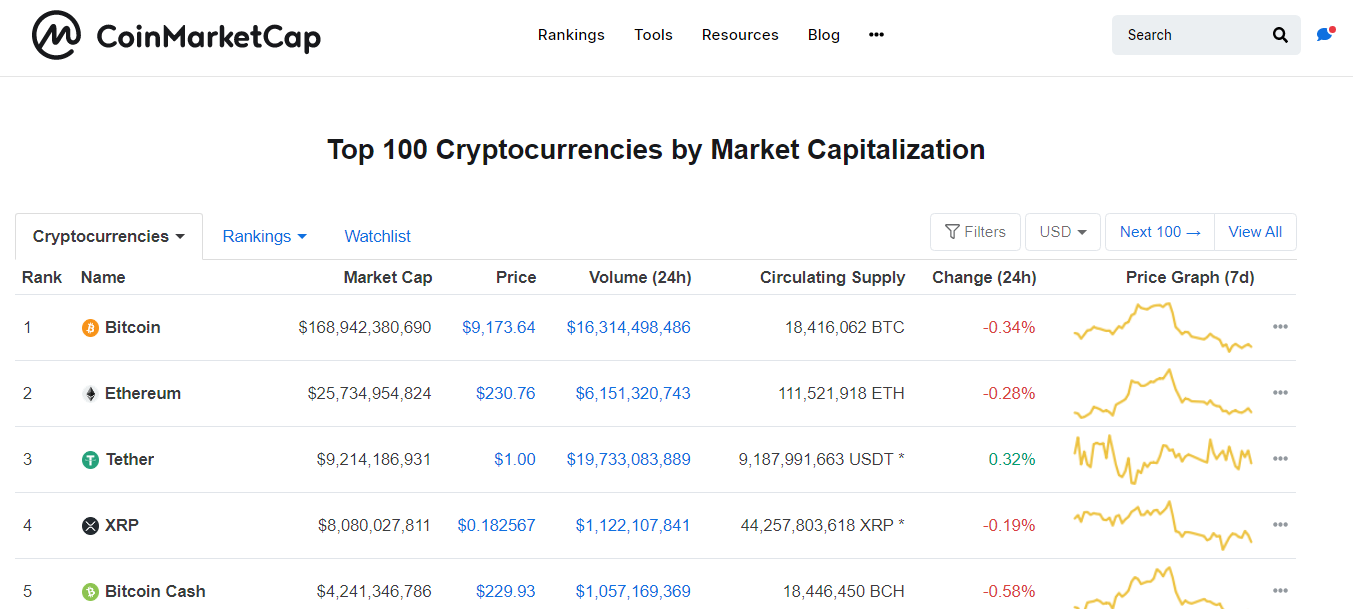Screen dimensions: 1353x609
Task: Open the View All link
Action: (1255, 231)
